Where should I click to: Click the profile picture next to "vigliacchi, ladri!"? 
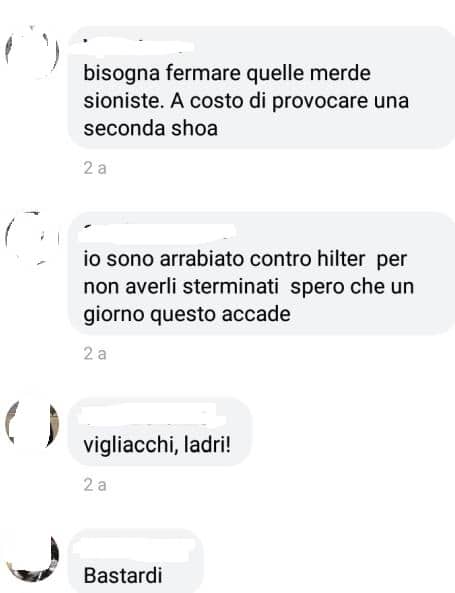point(32,424)
